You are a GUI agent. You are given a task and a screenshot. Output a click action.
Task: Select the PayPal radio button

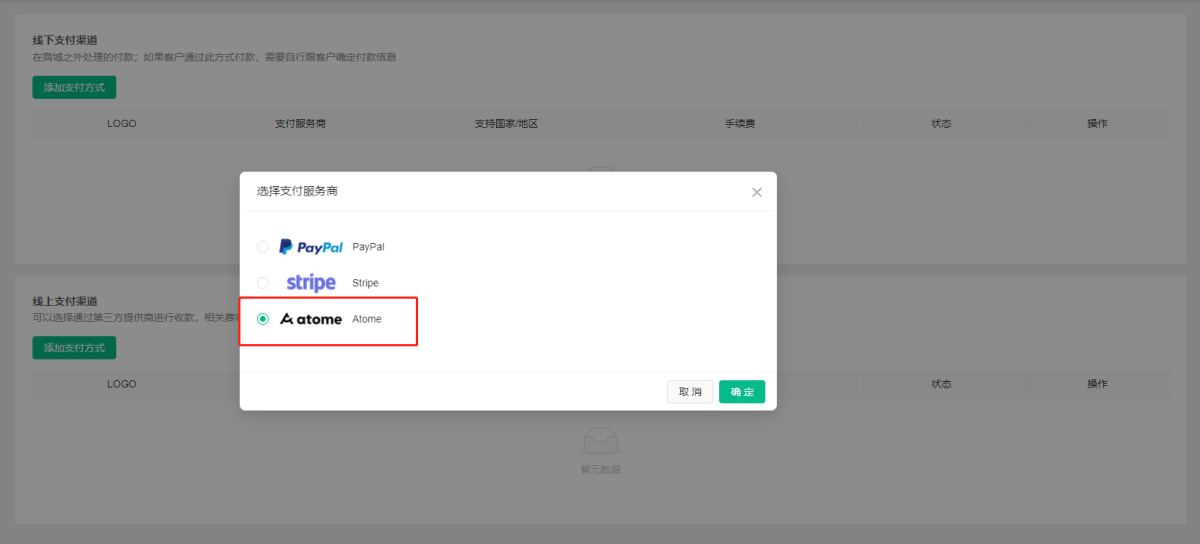click(263, 247)
